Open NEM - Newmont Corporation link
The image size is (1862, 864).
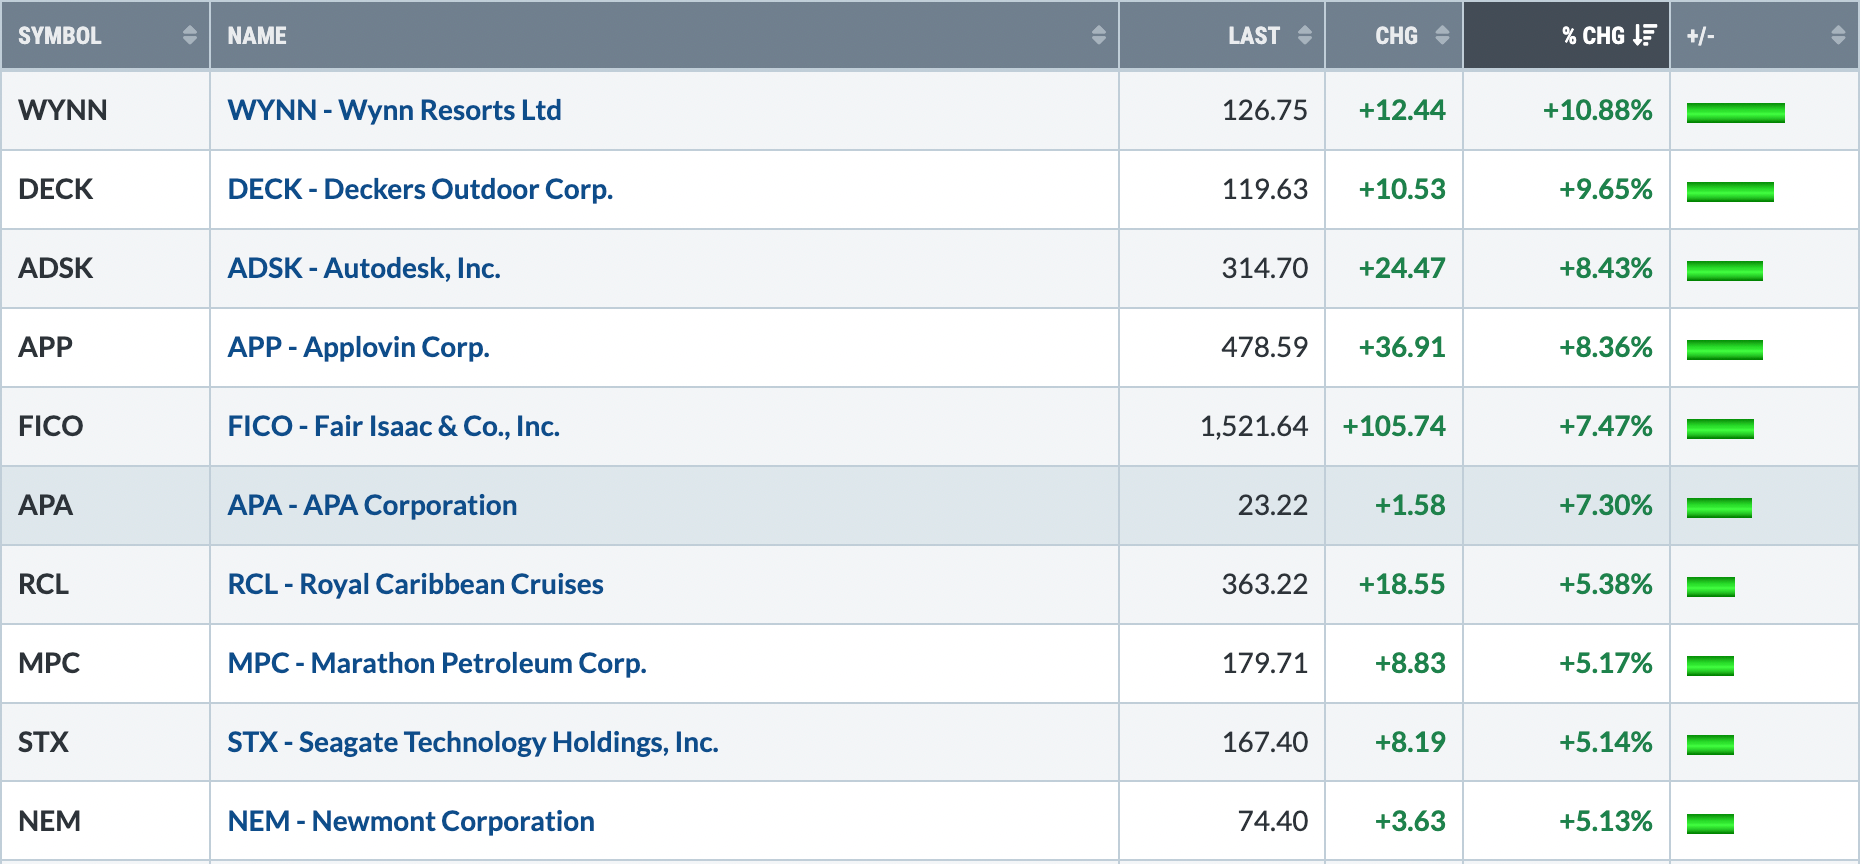(411, 821)
